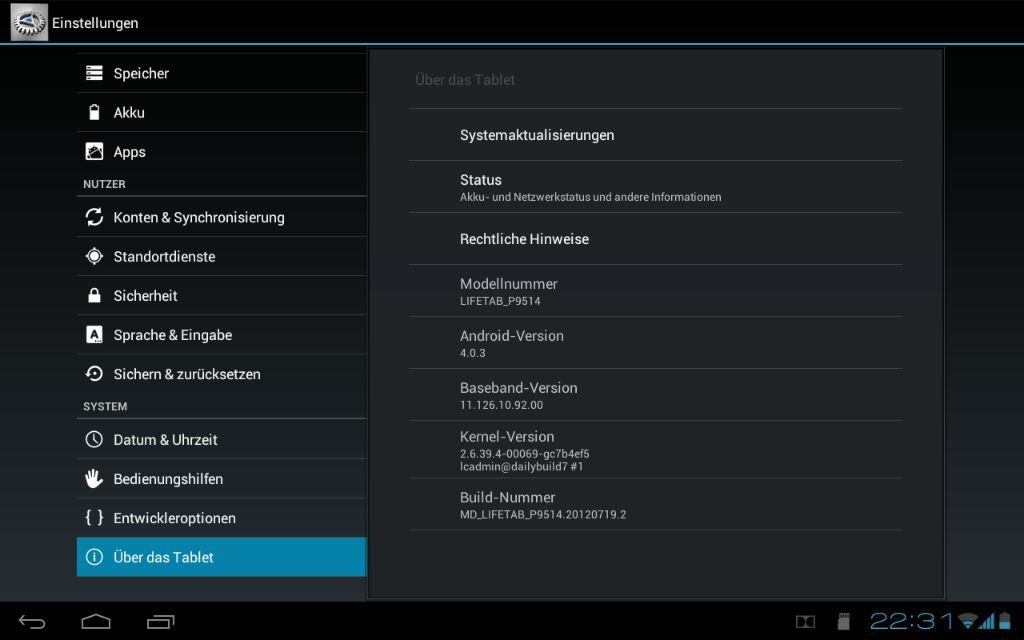Tap the Sichern & zurücksetzen restore icon
The height and width of the screenshot is (640, 1024).
pyautogui.click(x=94, y=374)
